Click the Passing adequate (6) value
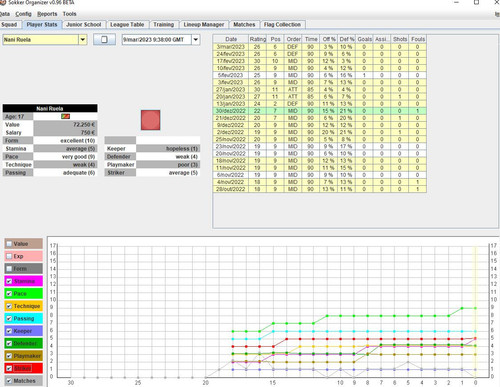Image resolution: width=500 pixels, height=387 pixels. [x=65, y=173]
